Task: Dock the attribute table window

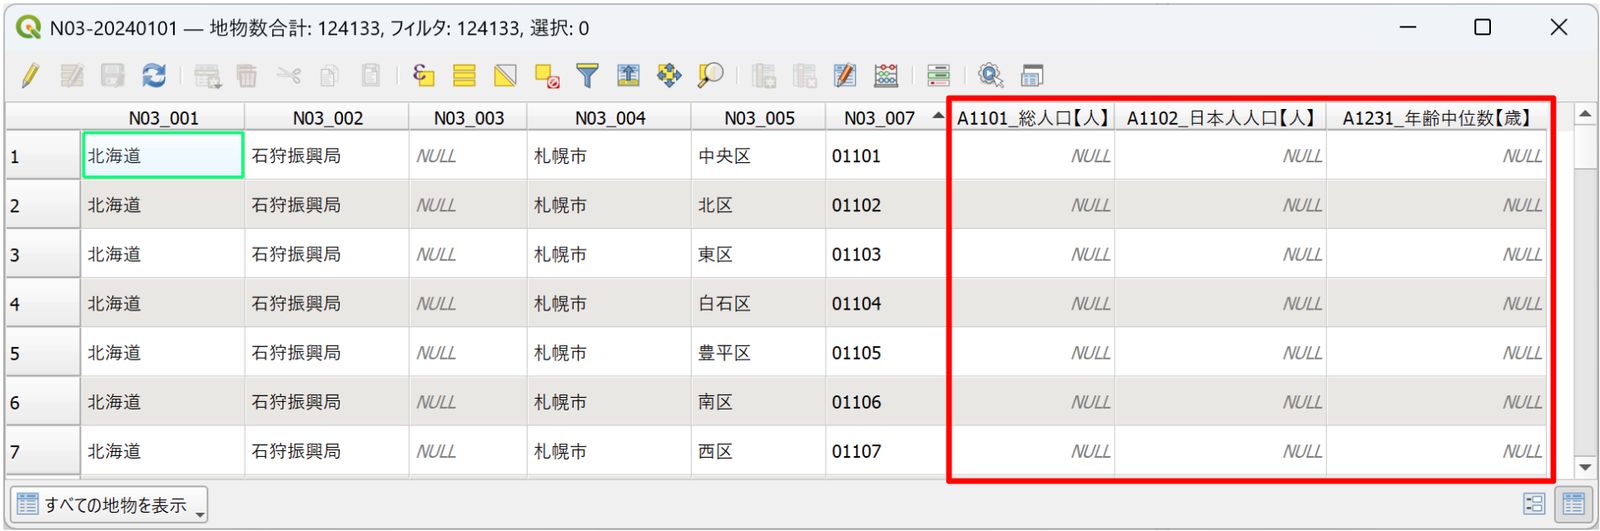Action: (x=1032, y=75)
